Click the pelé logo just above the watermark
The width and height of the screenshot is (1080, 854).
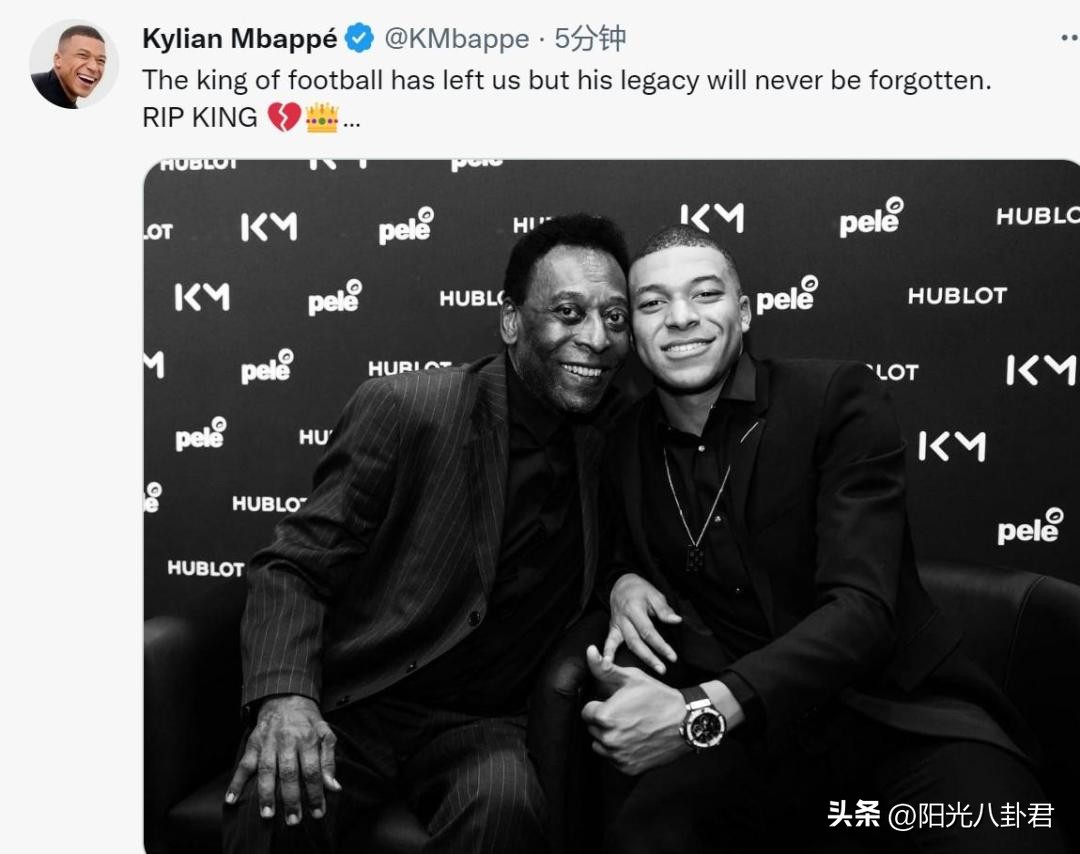(x=1030, y=528)
